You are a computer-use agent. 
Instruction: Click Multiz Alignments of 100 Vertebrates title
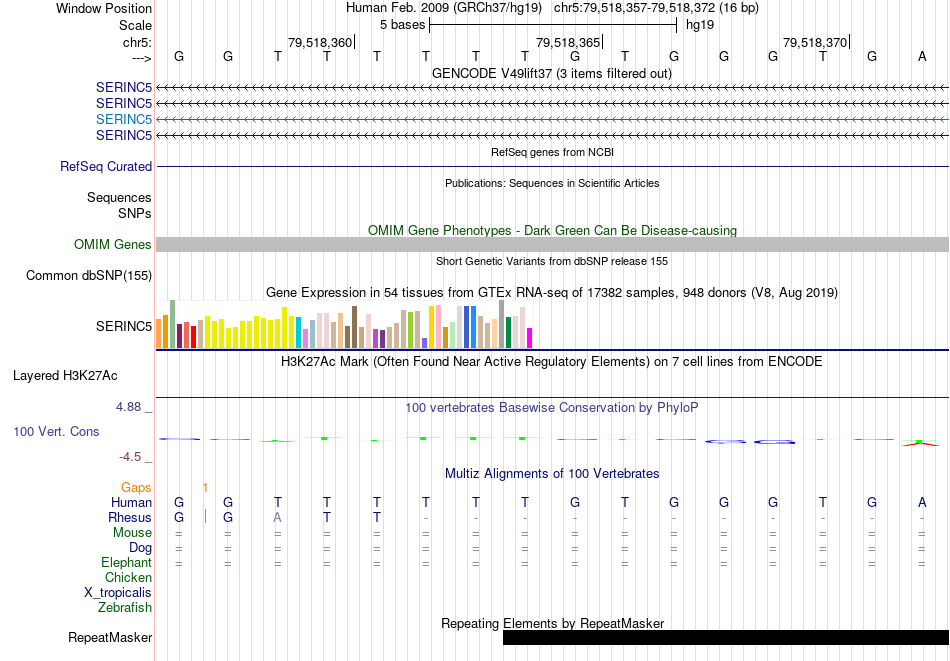[552, 474]
